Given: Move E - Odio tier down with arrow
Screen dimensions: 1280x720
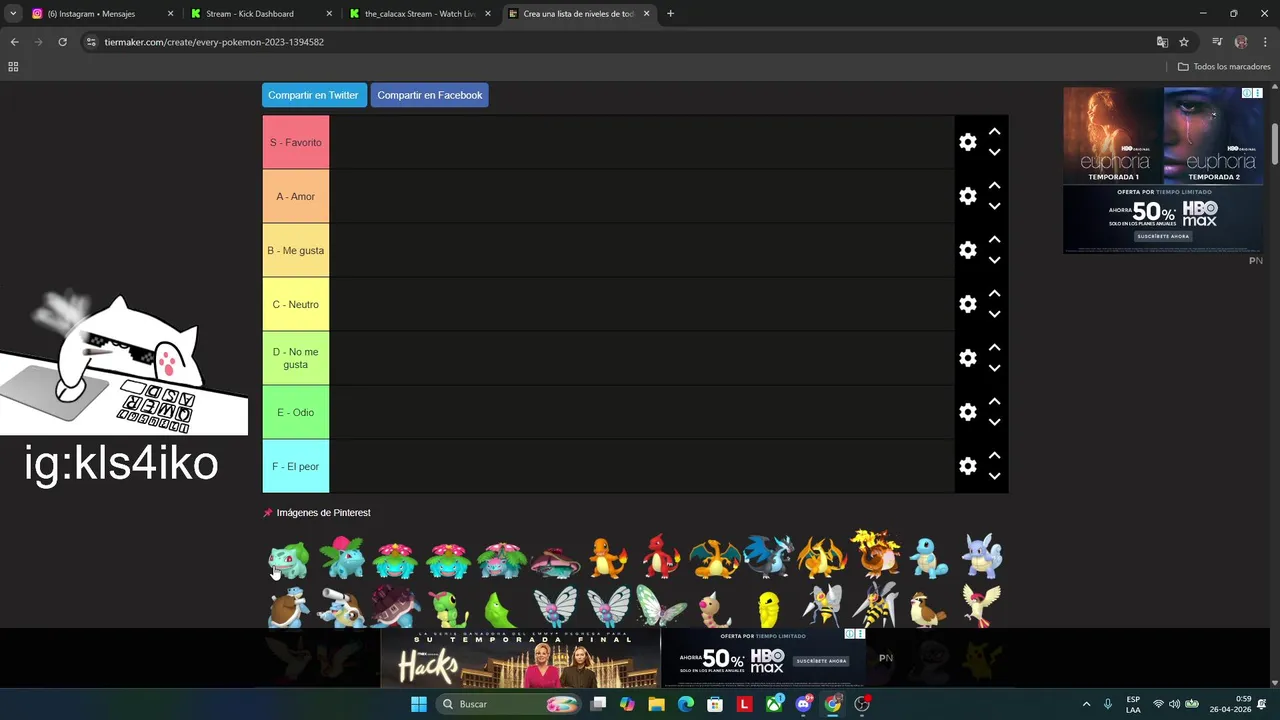Looking at the screenshot, I should (x=994, y=423).
